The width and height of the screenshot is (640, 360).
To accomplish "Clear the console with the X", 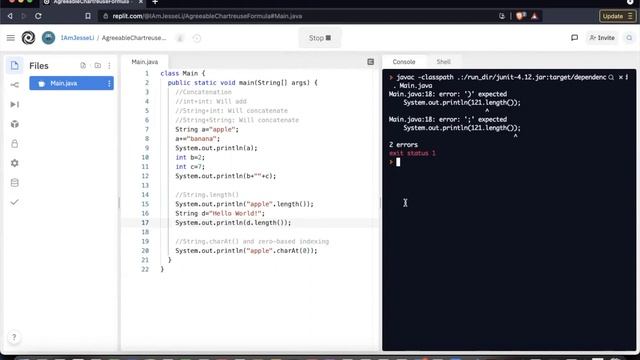I will [x=621, y=77].
